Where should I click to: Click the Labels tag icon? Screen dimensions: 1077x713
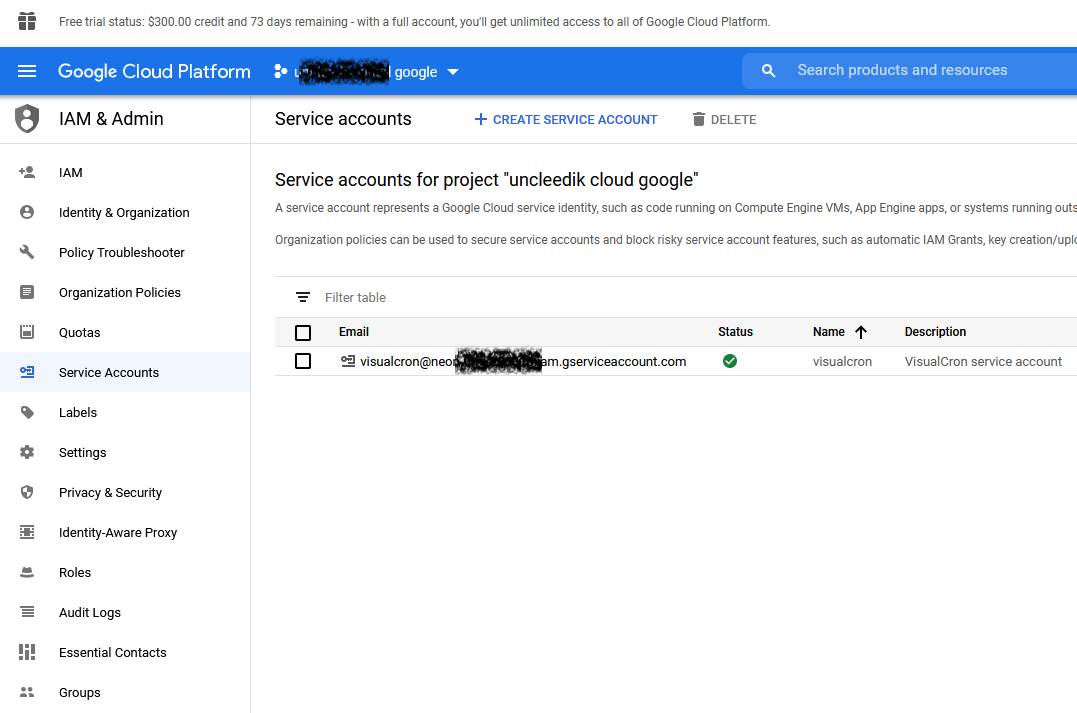pyautogui.click(x=27, y=412)
